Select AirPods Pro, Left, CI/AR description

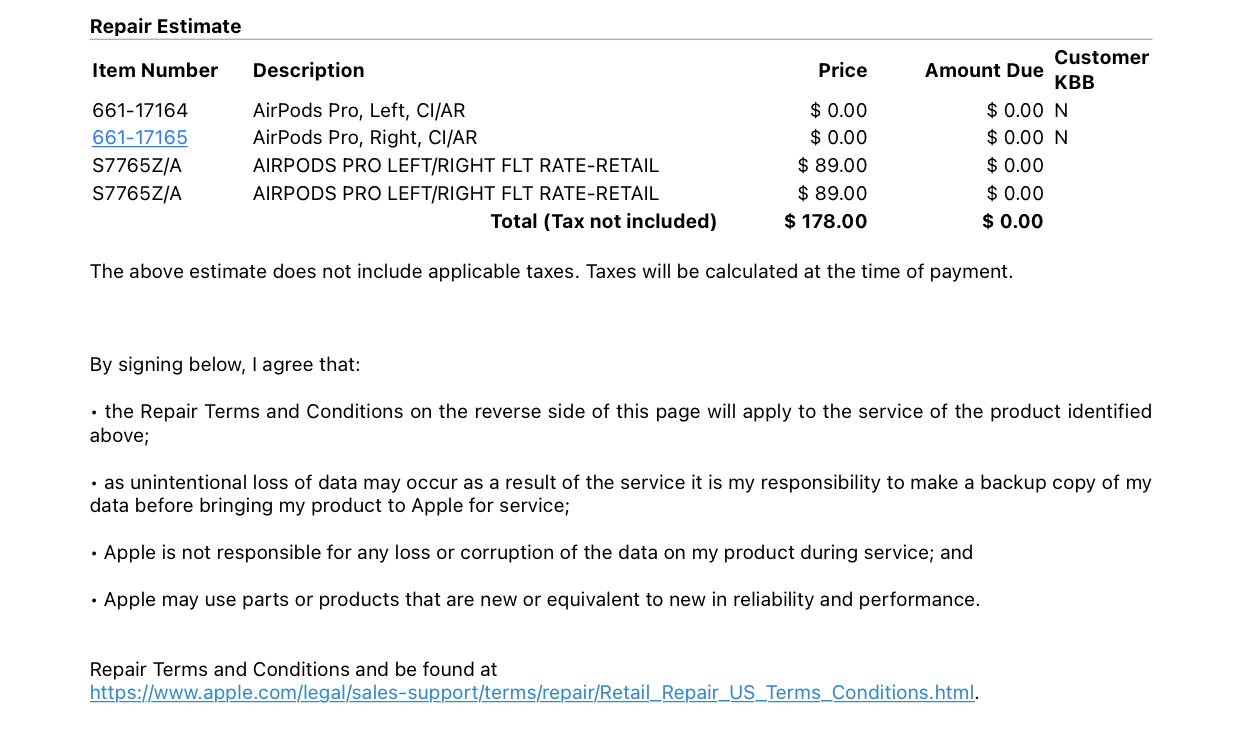[359, 110]
